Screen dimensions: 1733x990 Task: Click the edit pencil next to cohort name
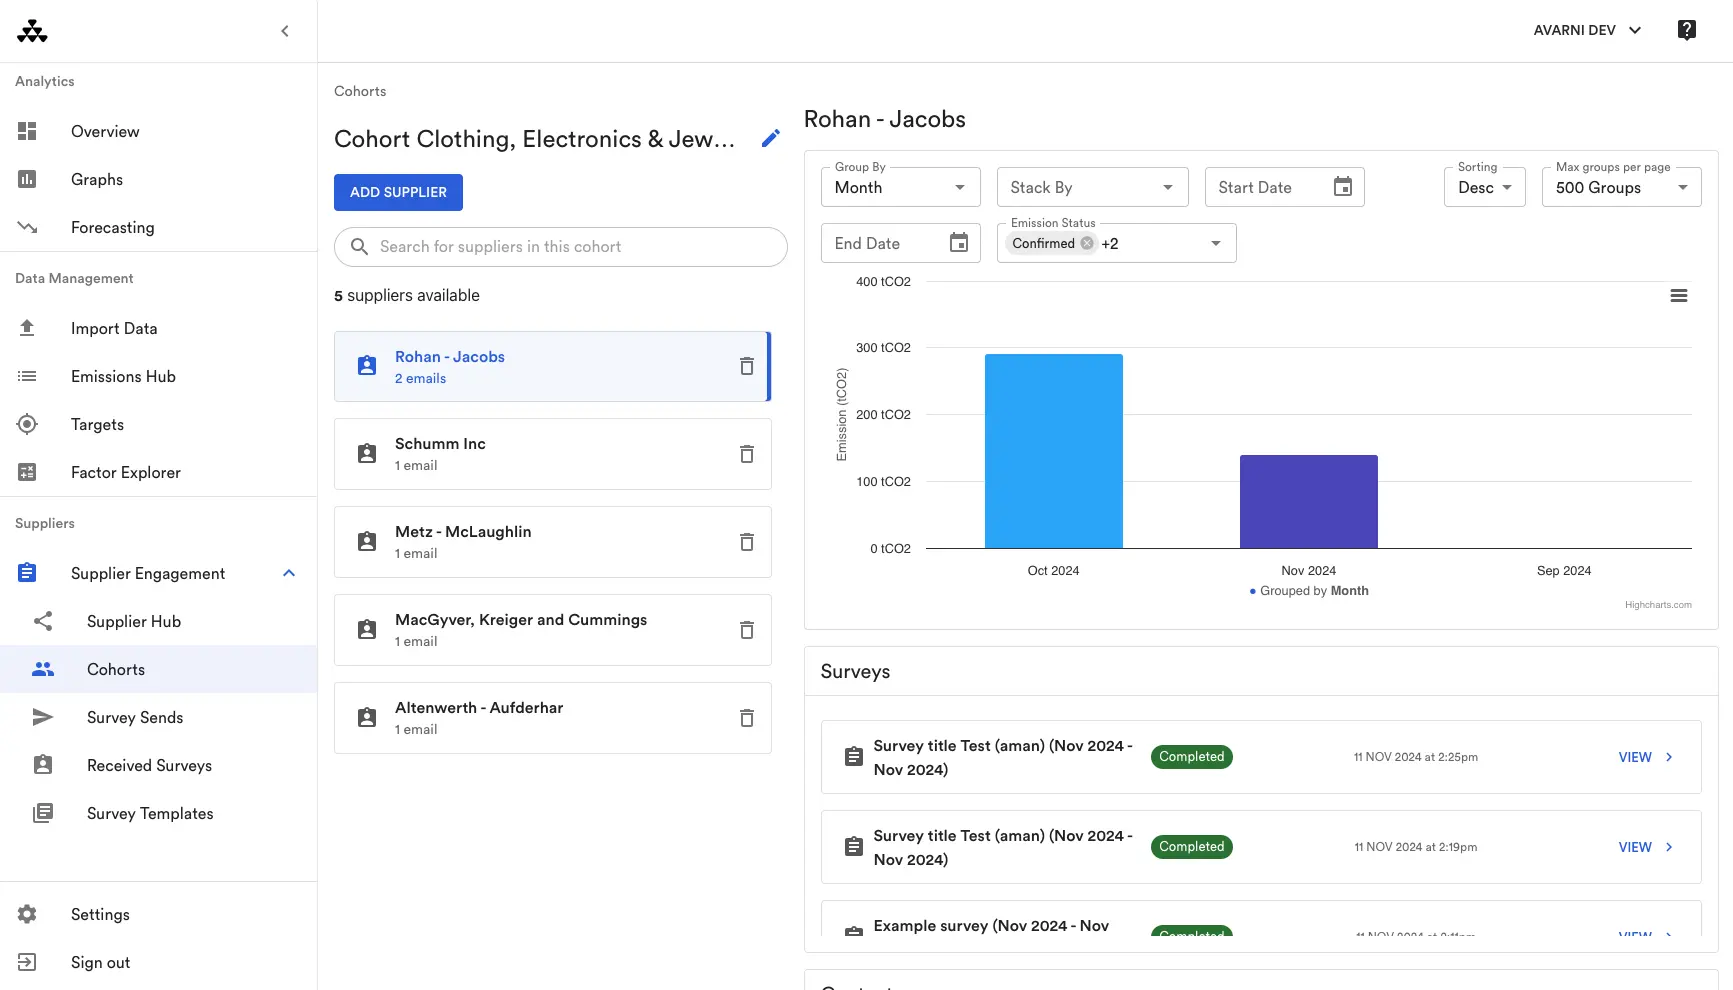click(x=770, y=139)
